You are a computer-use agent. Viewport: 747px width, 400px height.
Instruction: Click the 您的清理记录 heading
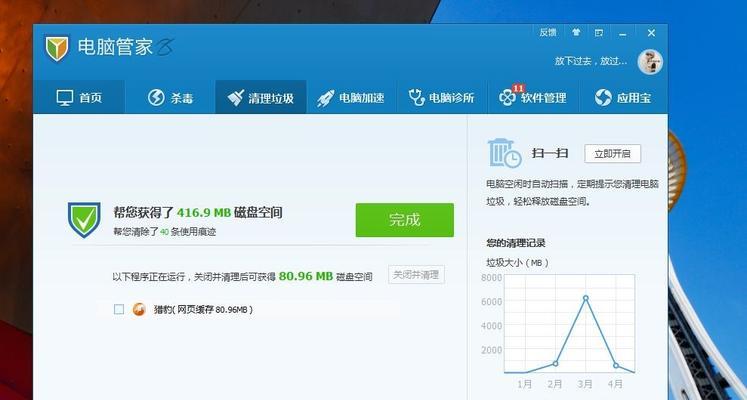pos(515,243)
